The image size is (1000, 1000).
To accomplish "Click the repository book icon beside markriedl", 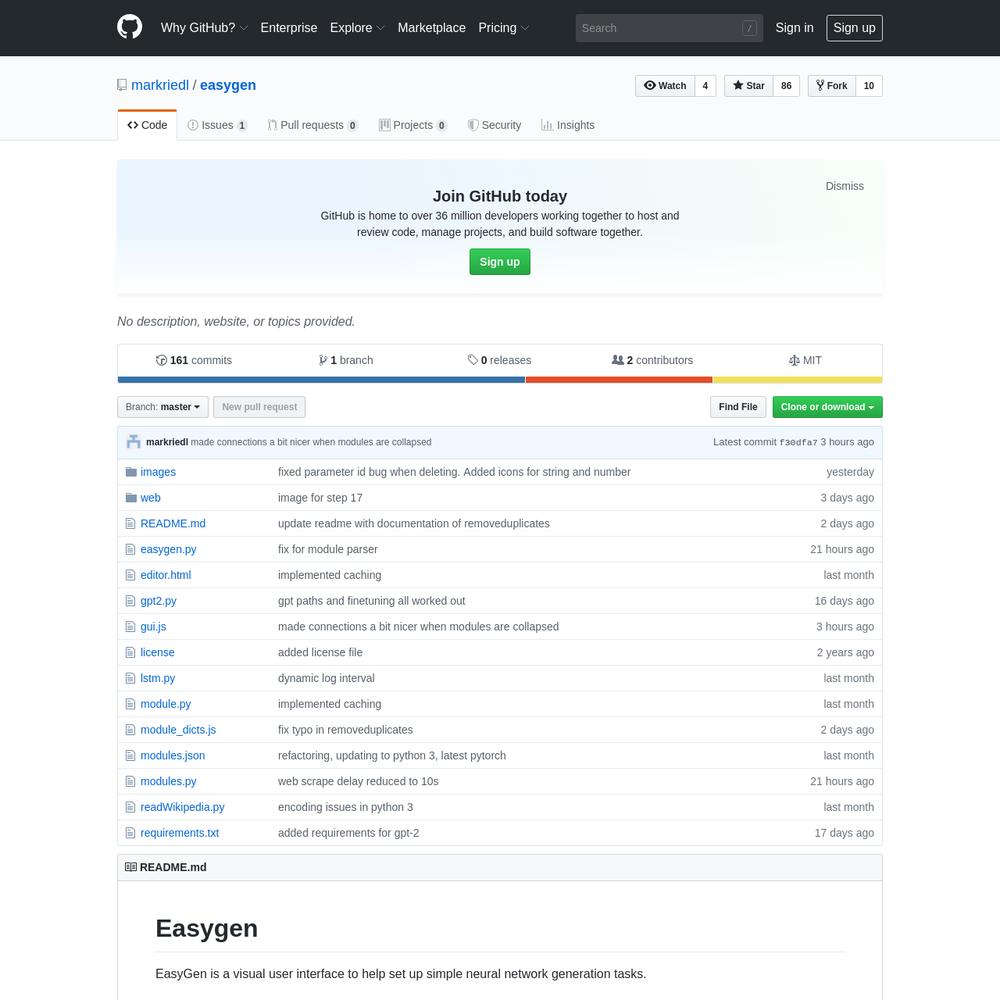I will click(x=122, y=85).
